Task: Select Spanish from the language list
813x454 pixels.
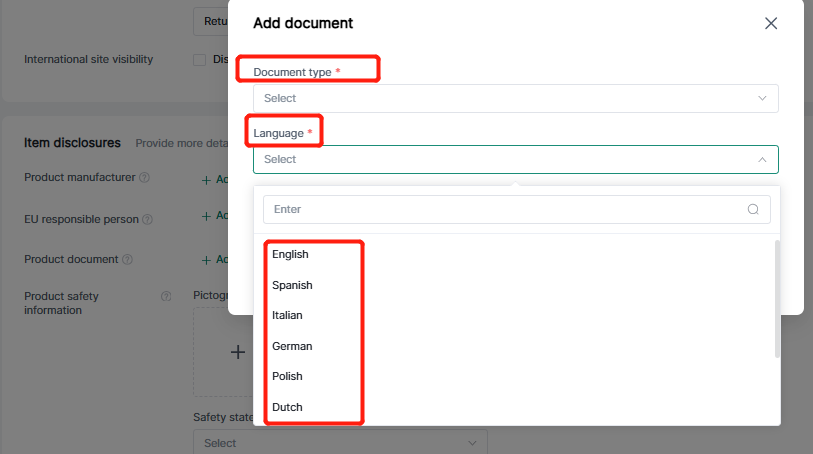Action: point(292,285)
